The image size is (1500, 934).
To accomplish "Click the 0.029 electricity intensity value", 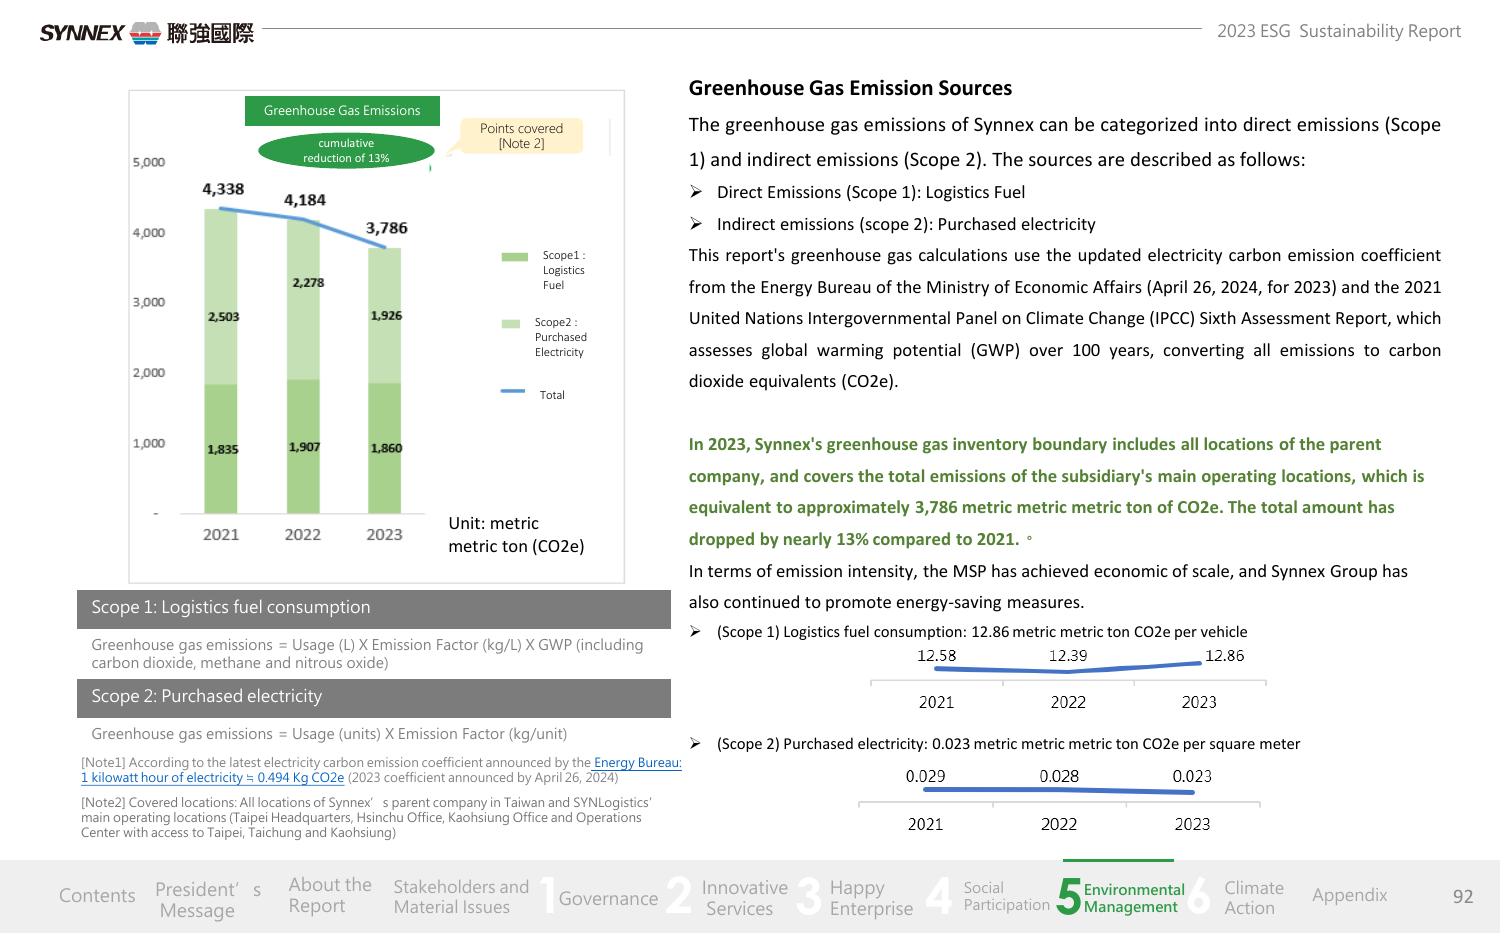I will pyautogui.click(x=926, y=776).
